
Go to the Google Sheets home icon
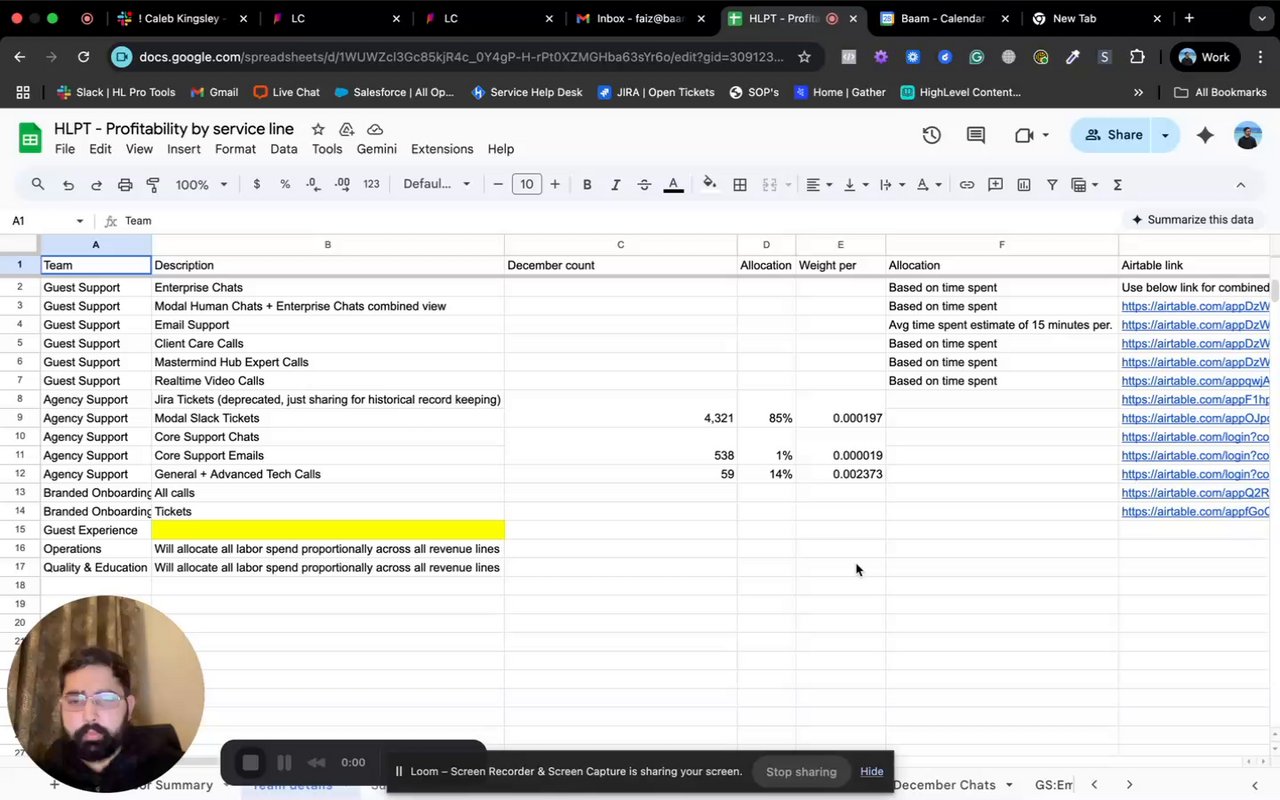click(30, 138)
